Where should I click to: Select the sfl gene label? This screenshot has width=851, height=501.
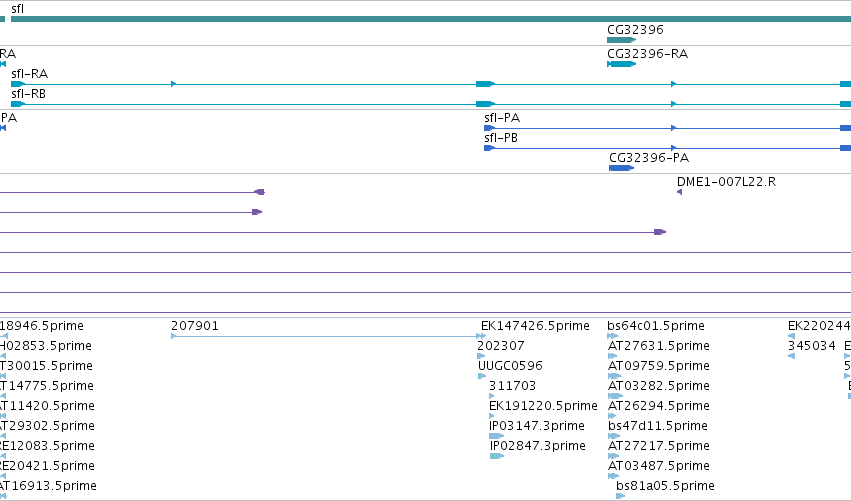(17, 9)
